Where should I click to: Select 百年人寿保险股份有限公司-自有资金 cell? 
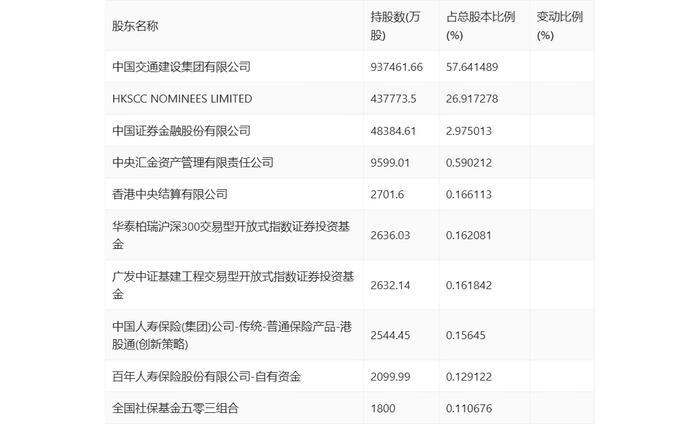[206, 377]
